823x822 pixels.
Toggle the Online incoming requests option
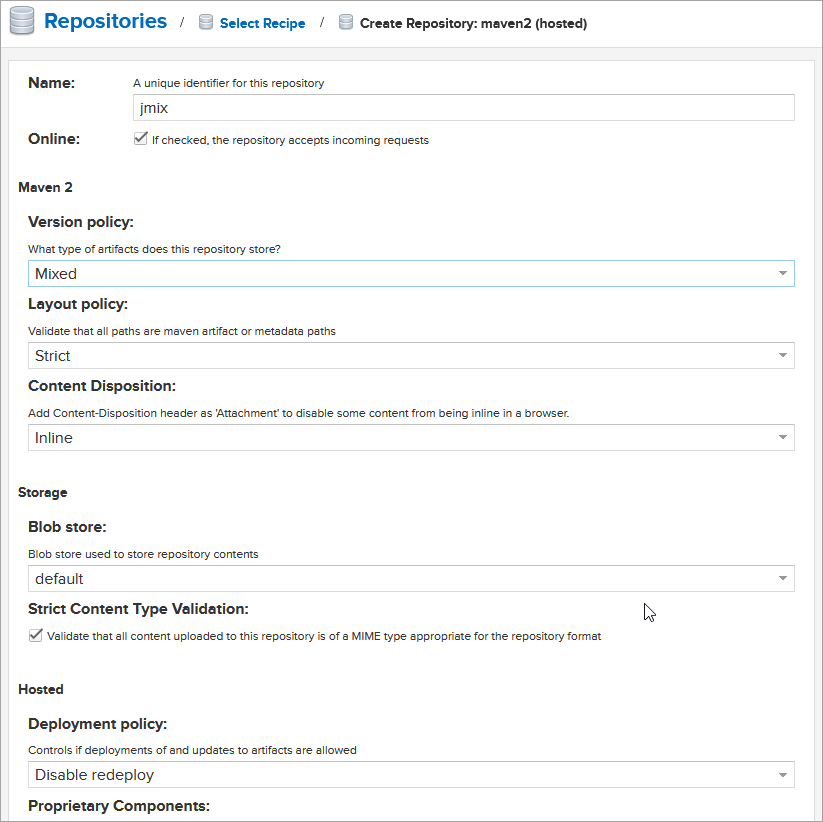coord(140,140)
